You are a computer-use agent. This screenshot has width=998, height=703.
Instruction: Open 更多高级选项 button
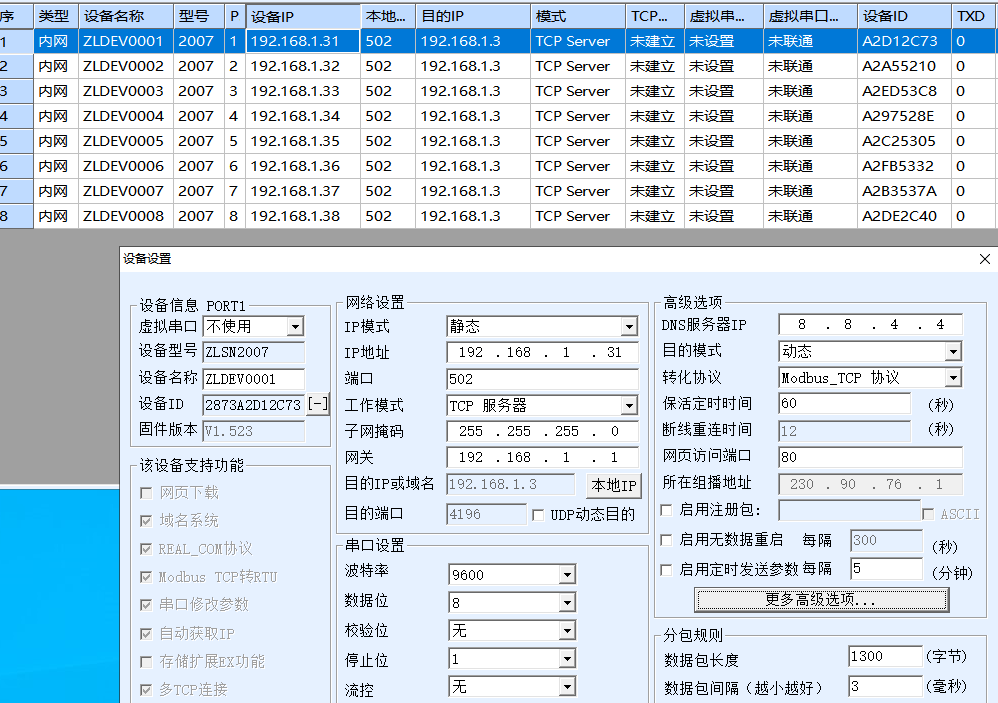pyautogui.click(x=821, y=600)
